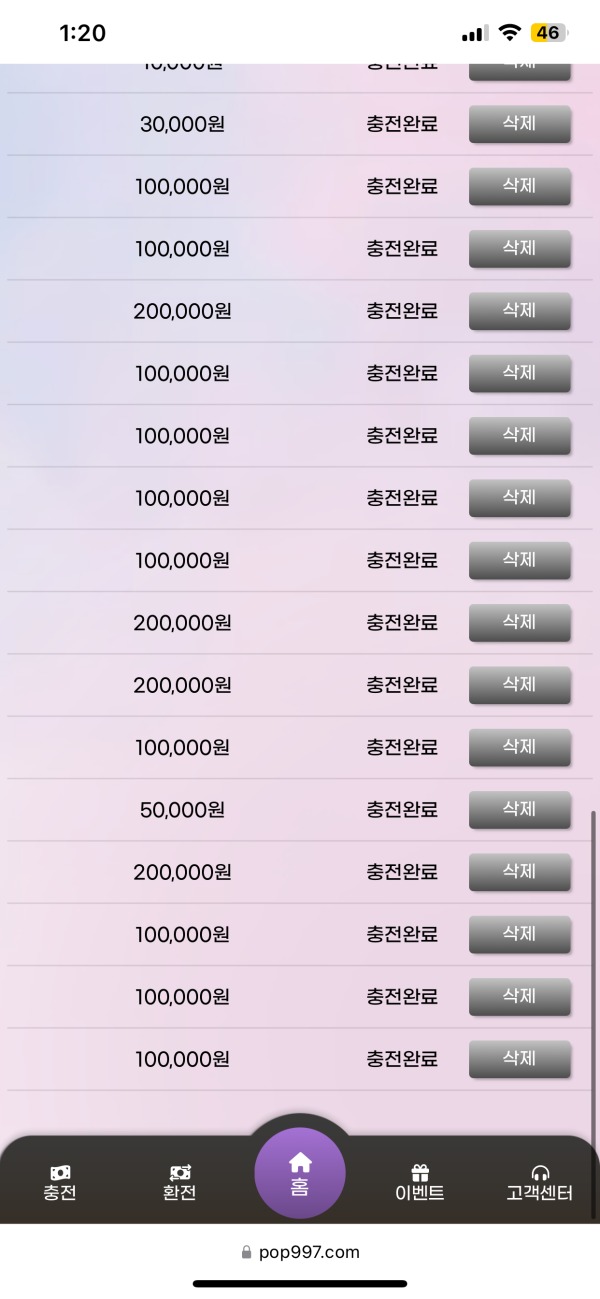This screenshot has height=1299, width=600.
Task: Tap the padlock icon beside pop997.com
Action: (x=243, y=1252)
